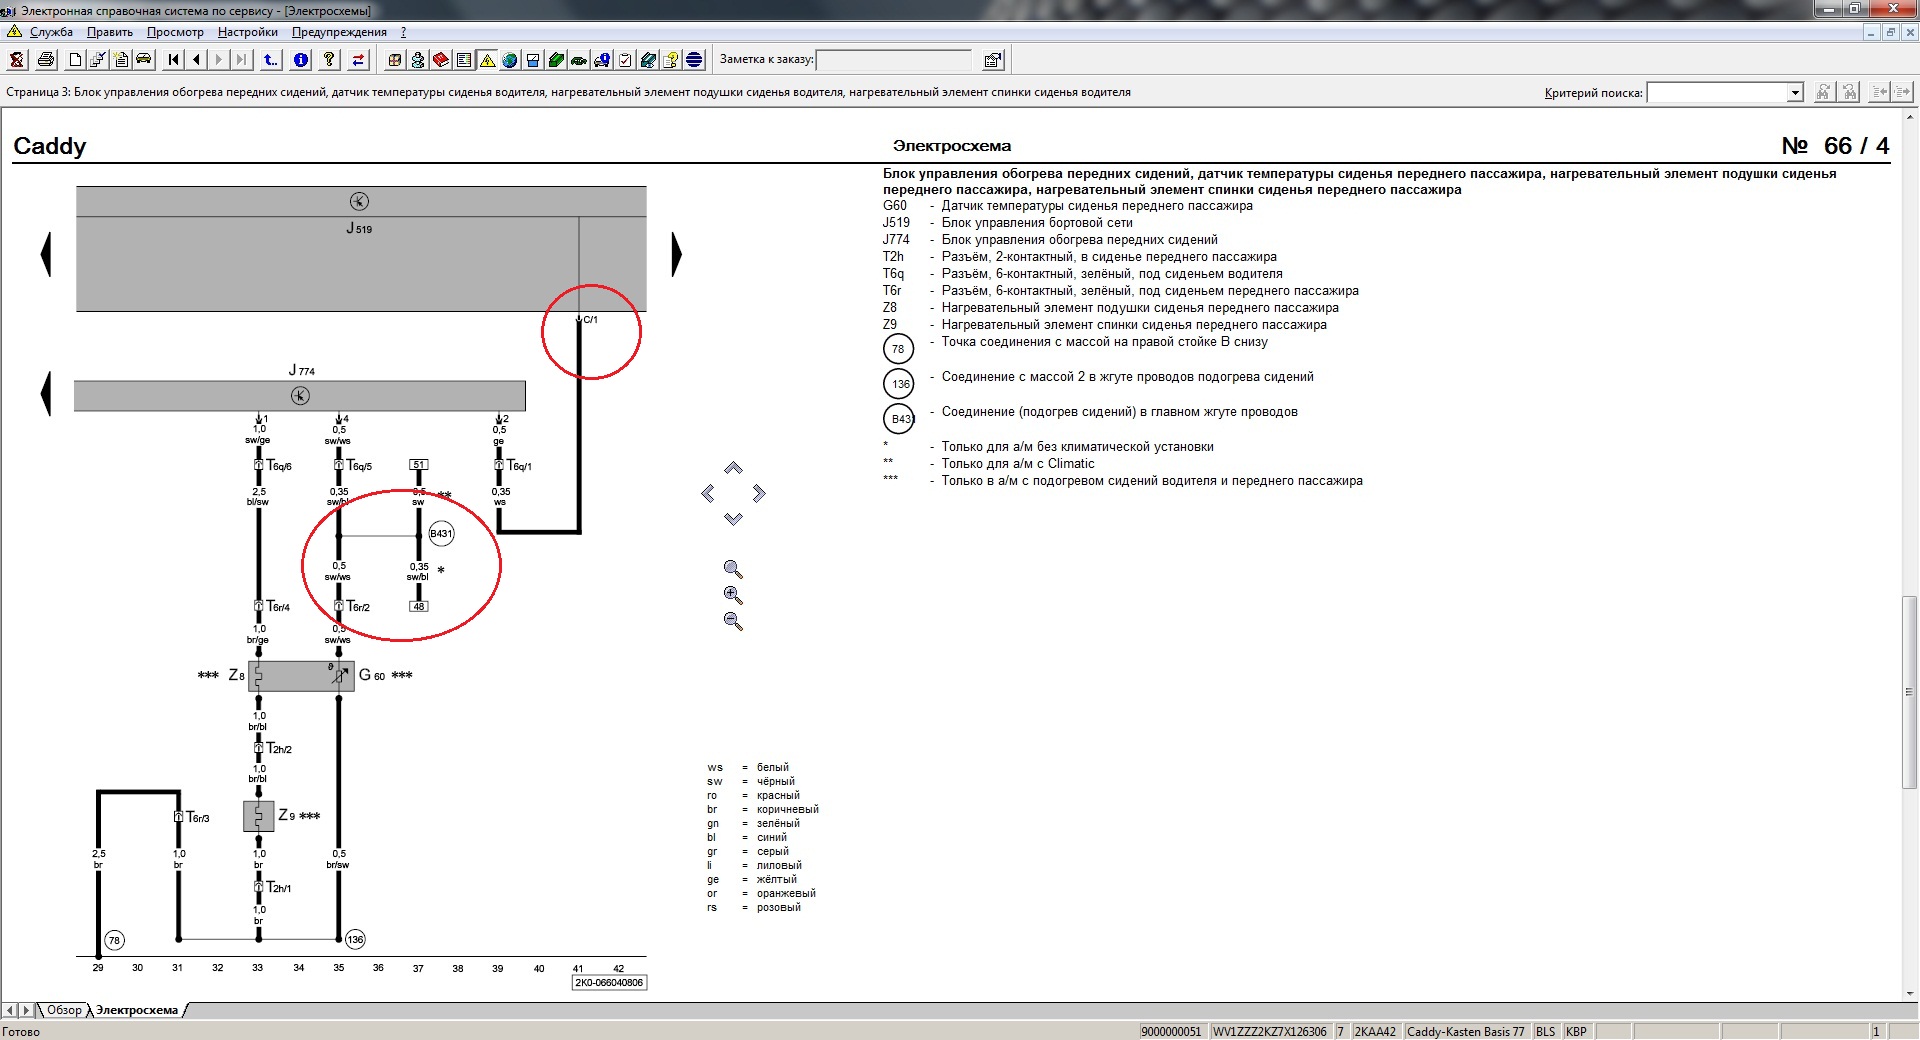1920x1040 pixels.
Task: Click the vertical scrollbar on the right
Action: (1911, 692)
